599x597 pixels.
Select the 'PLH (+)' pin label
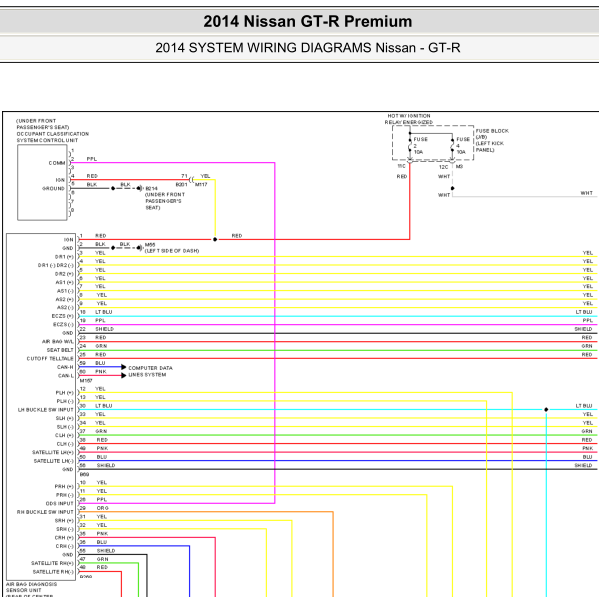point(65,393)
